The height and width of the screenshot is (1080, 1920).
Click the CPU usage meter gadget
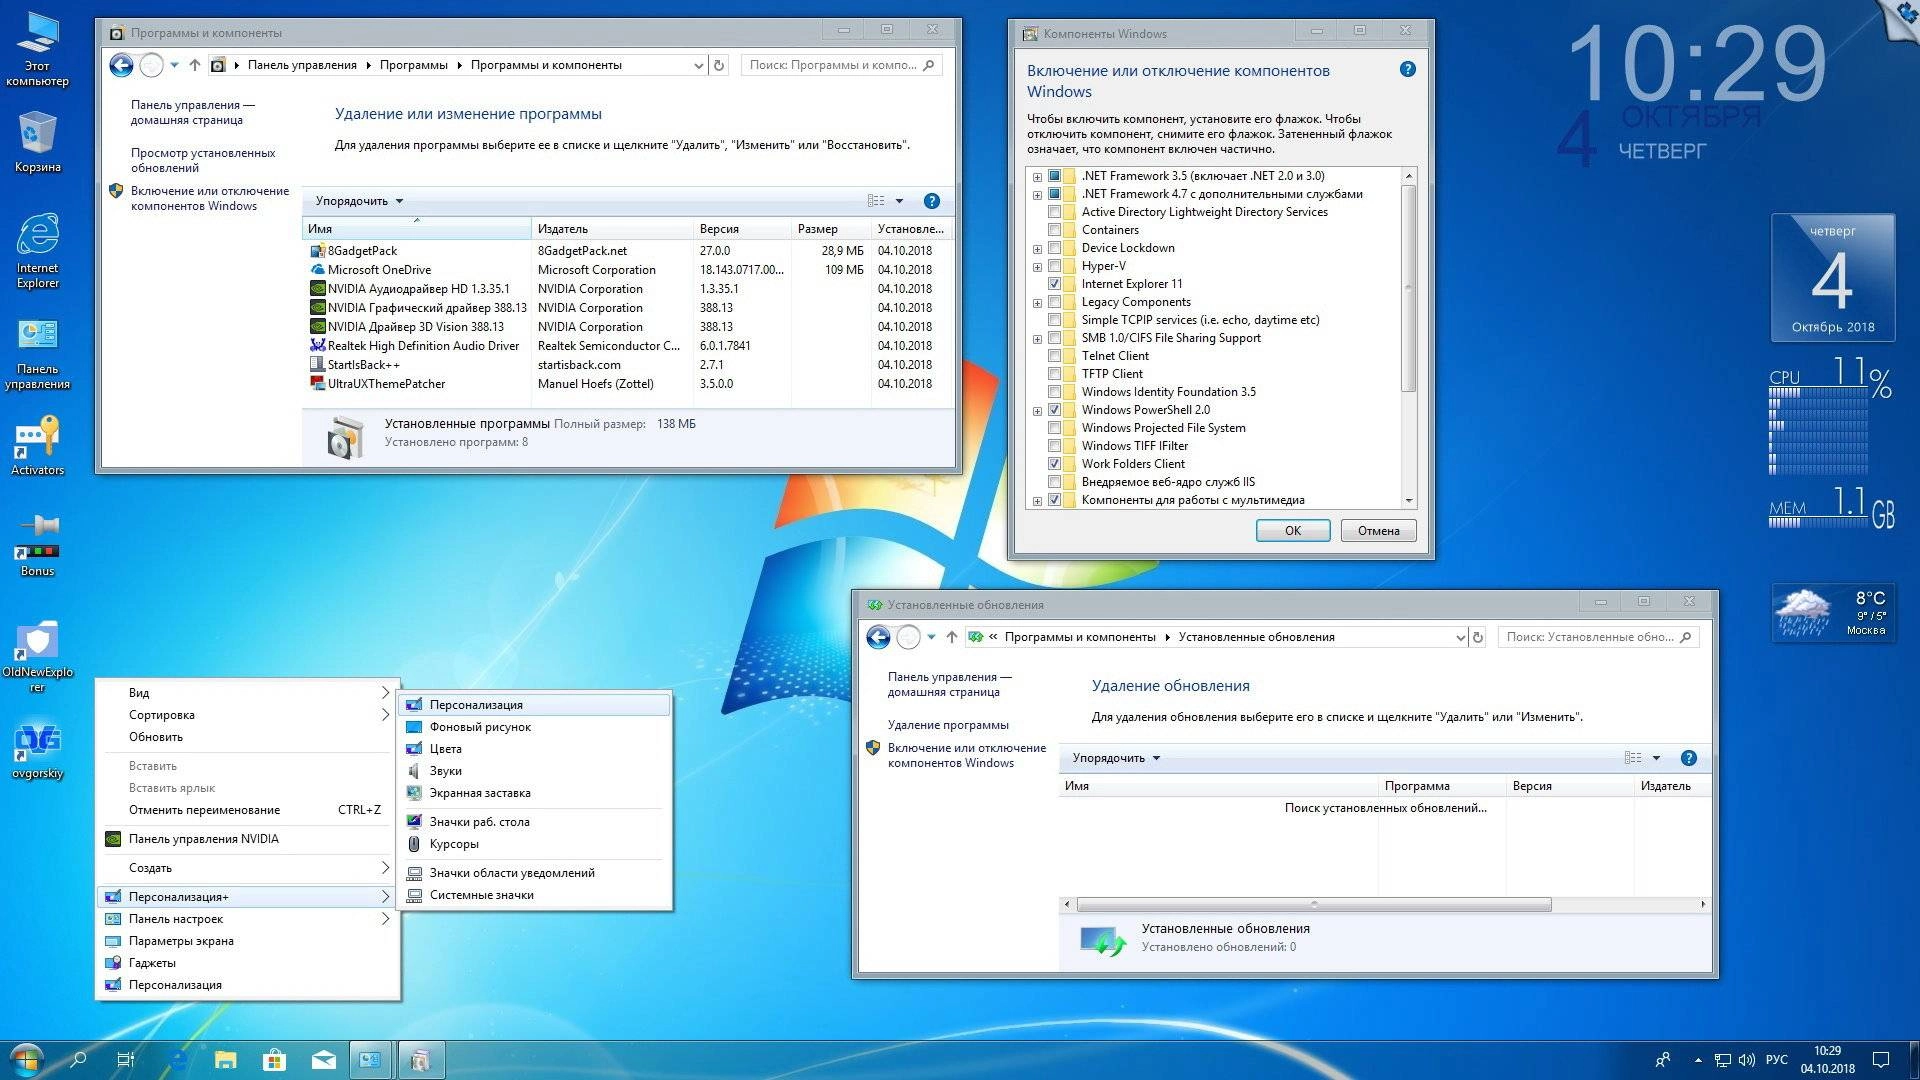tap(1830, 417)
